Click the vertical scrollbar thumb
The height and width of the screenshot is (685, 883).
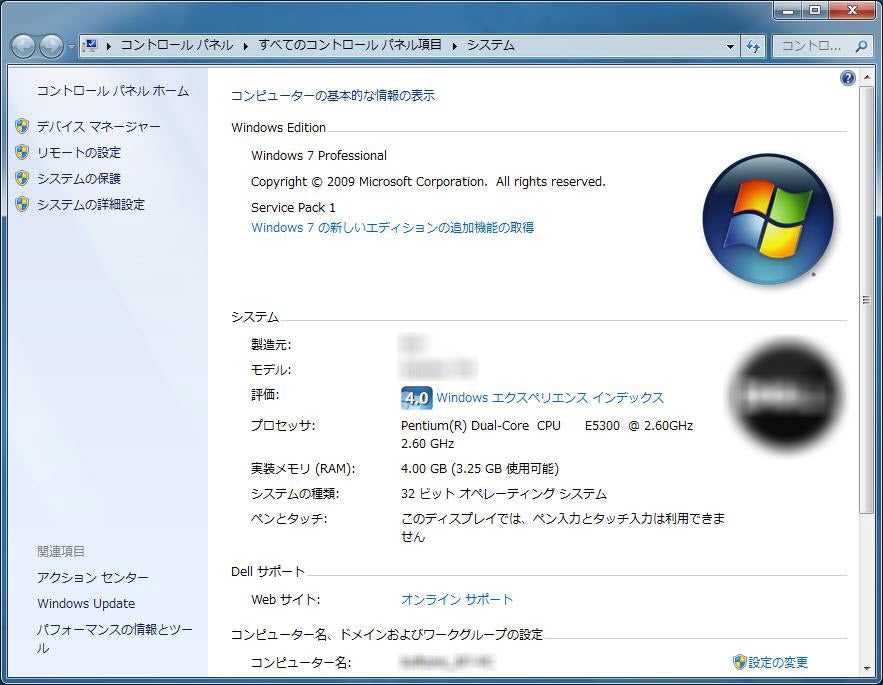(x=866, y=300)
